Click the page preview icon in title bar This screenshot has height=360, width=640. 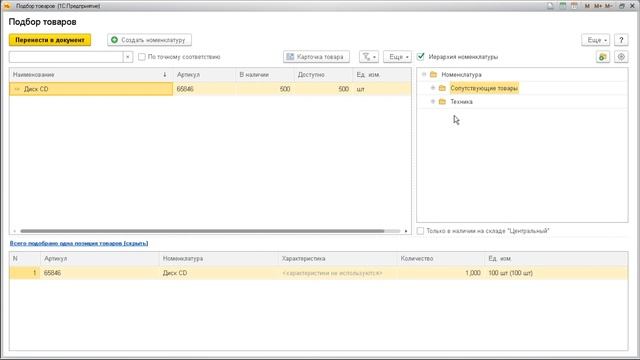[551, 6]
